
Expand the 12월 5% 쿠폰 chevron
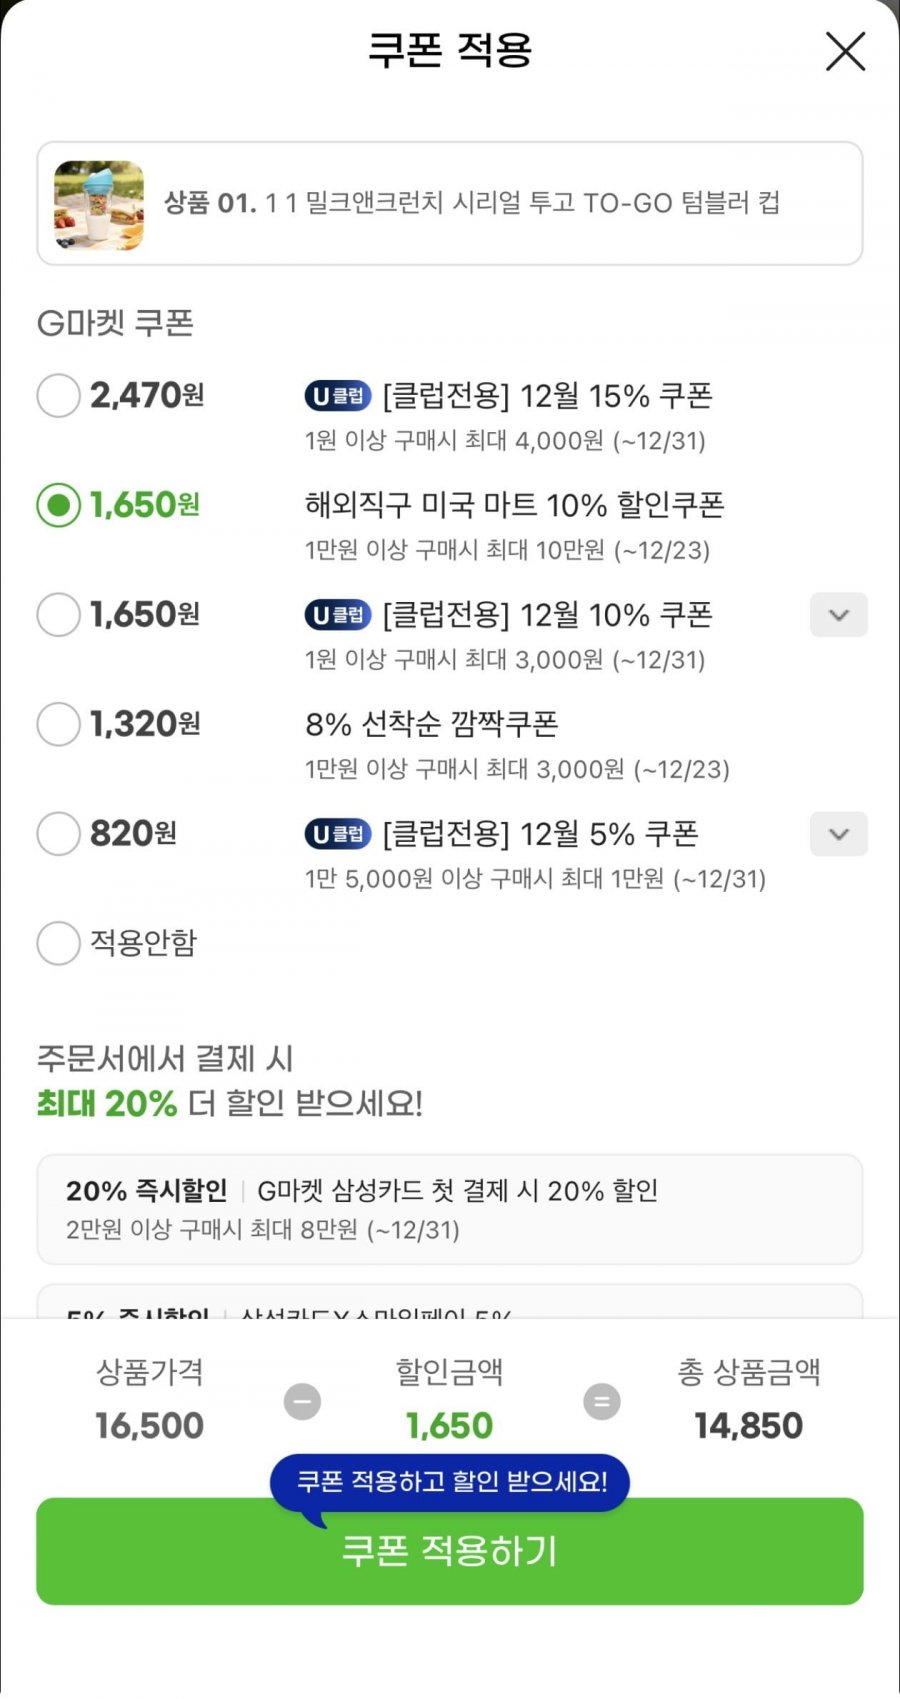coord(838,834)
